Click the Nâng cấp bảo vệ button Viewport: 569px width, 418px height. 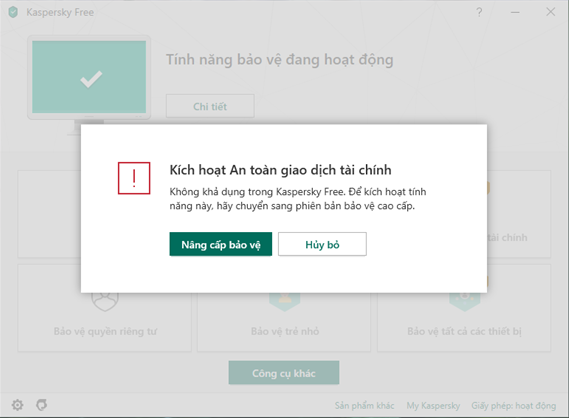(221, 244)
